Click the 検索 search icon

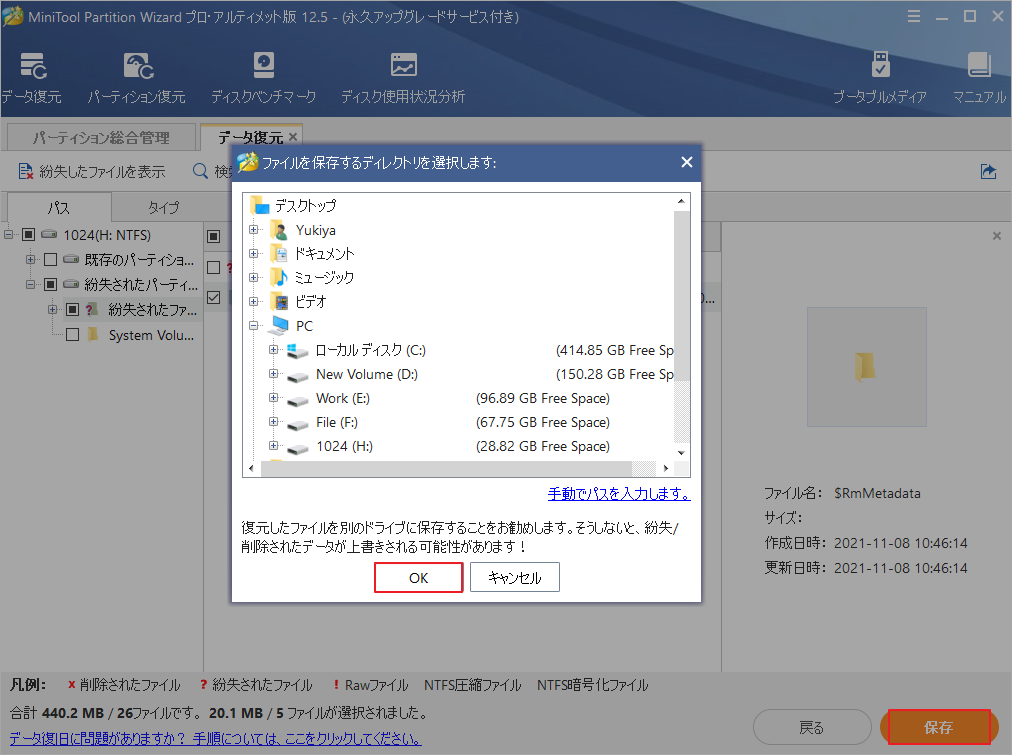tap(200, 171)
